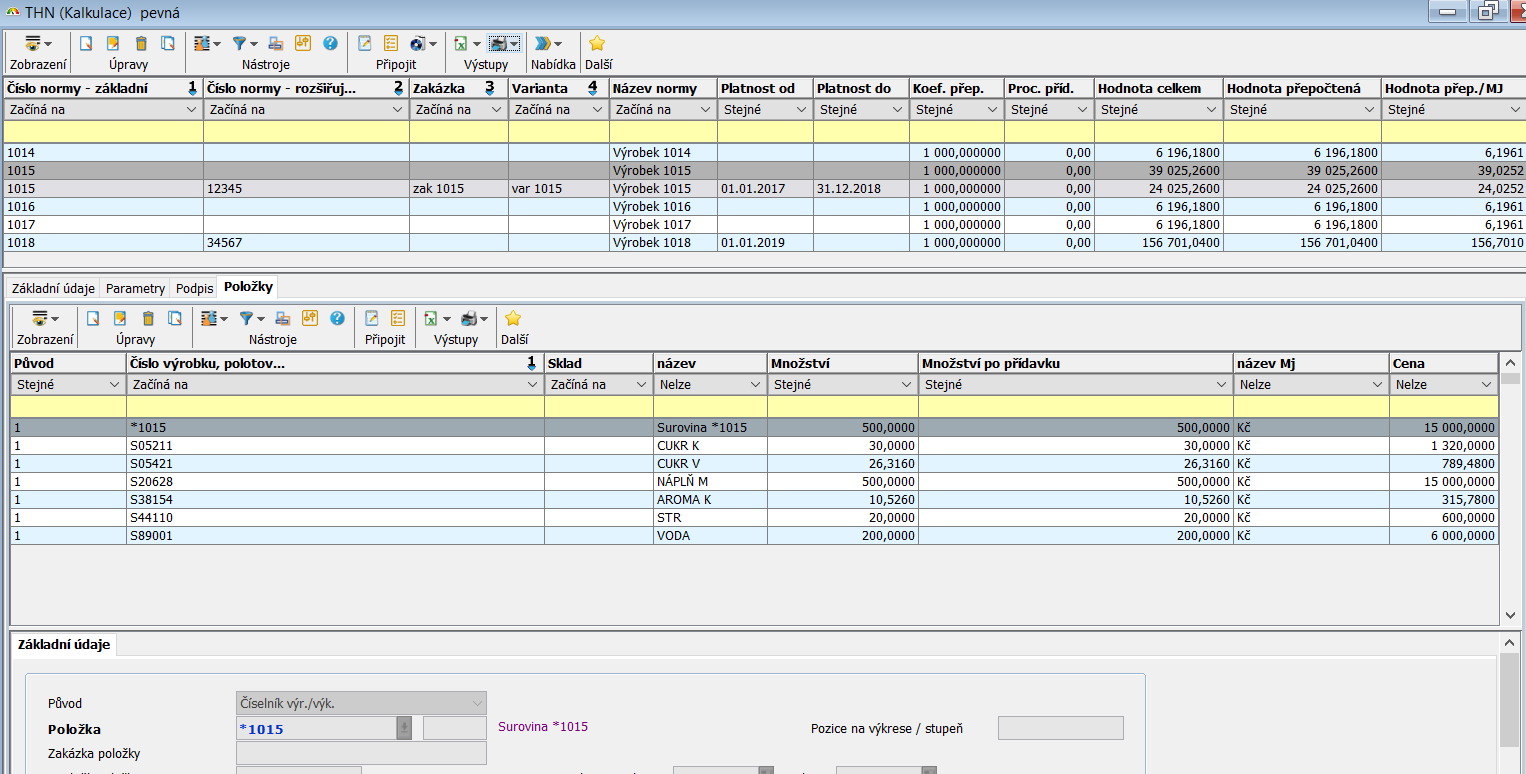
Task: Click the delete trash icon in the top toolbar
Action: (x=141, y=43)
